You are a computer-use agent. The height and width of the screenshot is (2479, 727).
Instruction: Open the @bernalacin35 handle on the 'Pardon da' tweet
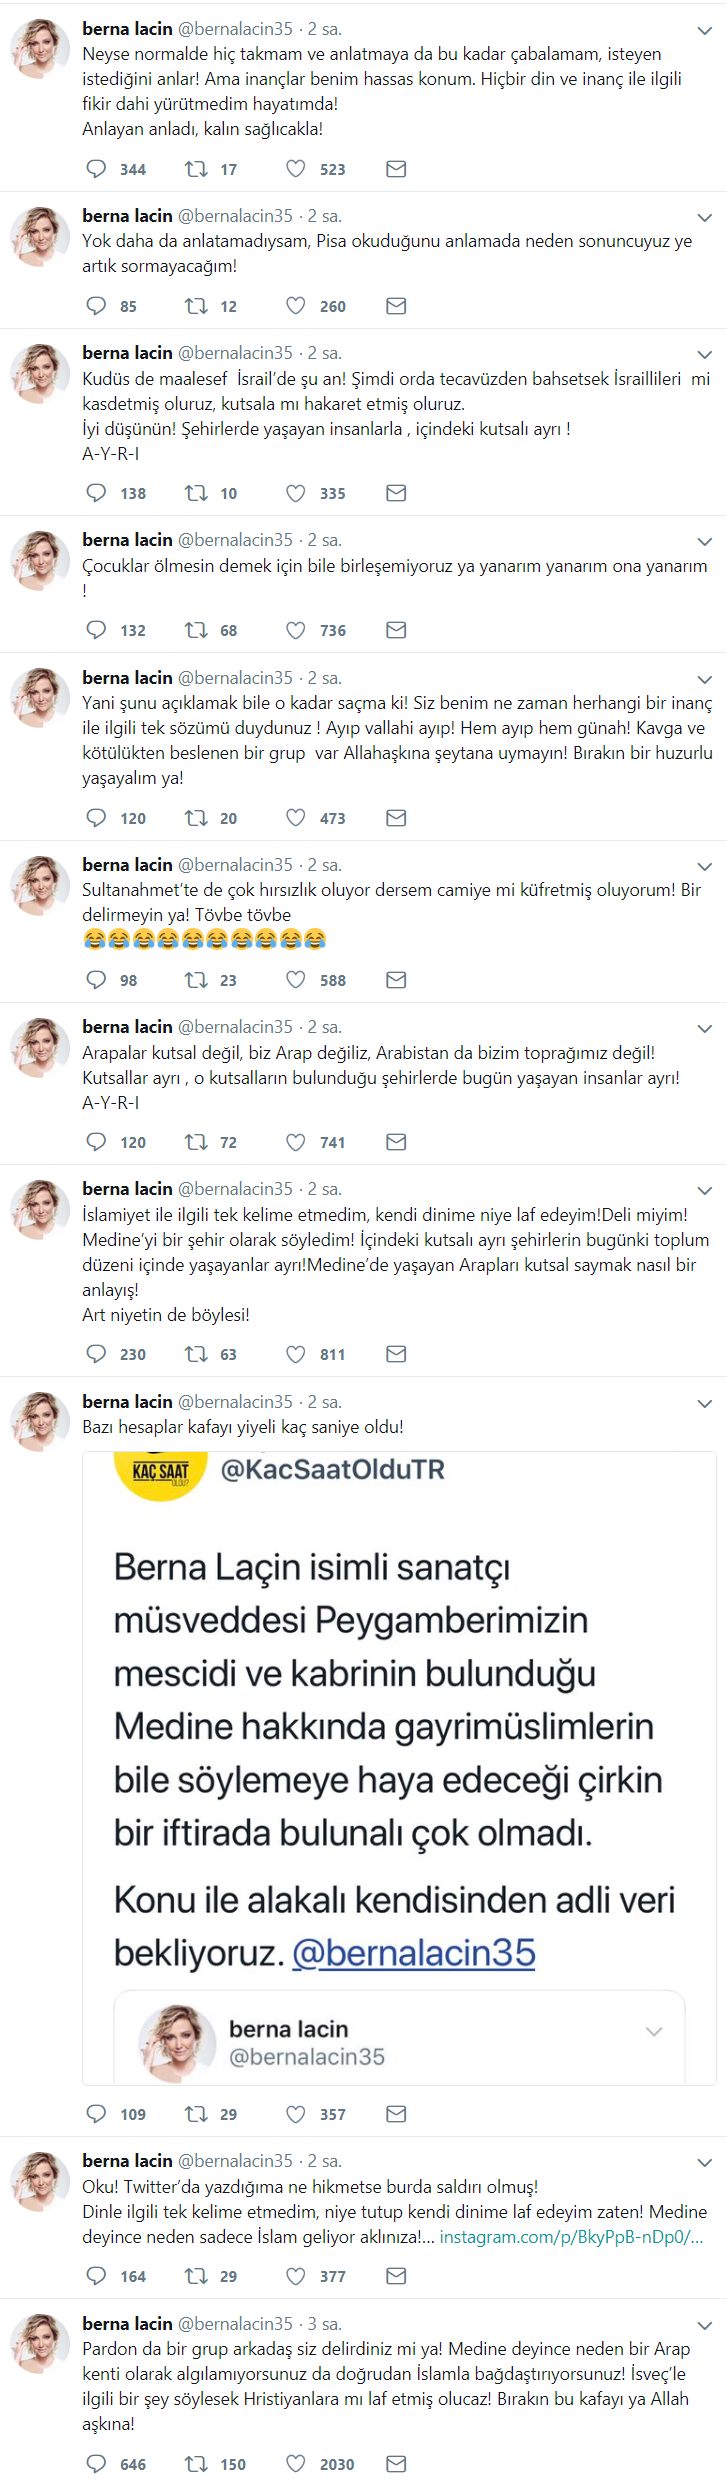[235, 2324]
